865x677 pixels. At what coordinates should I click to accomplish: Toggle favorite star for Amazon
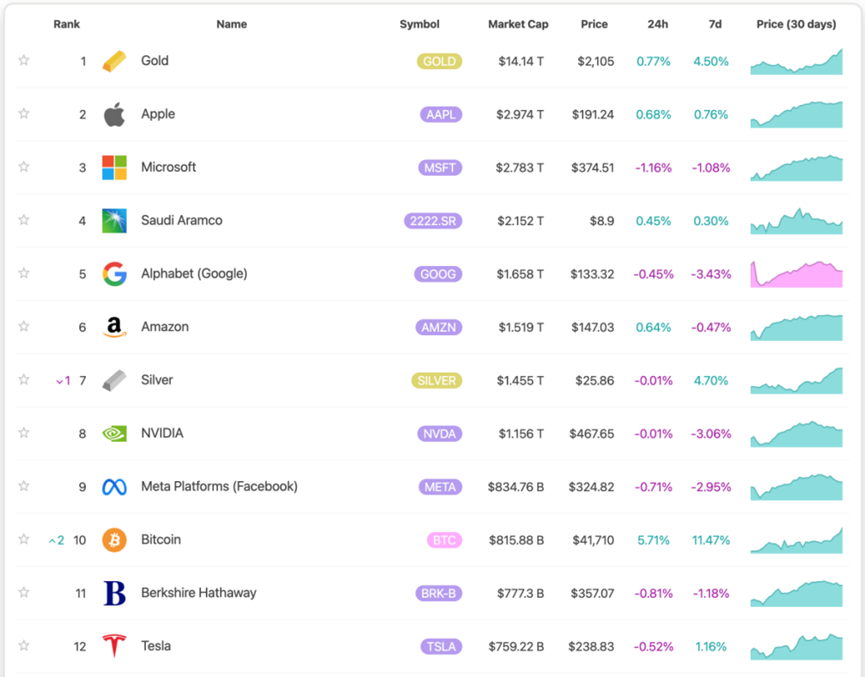point(24,327)
